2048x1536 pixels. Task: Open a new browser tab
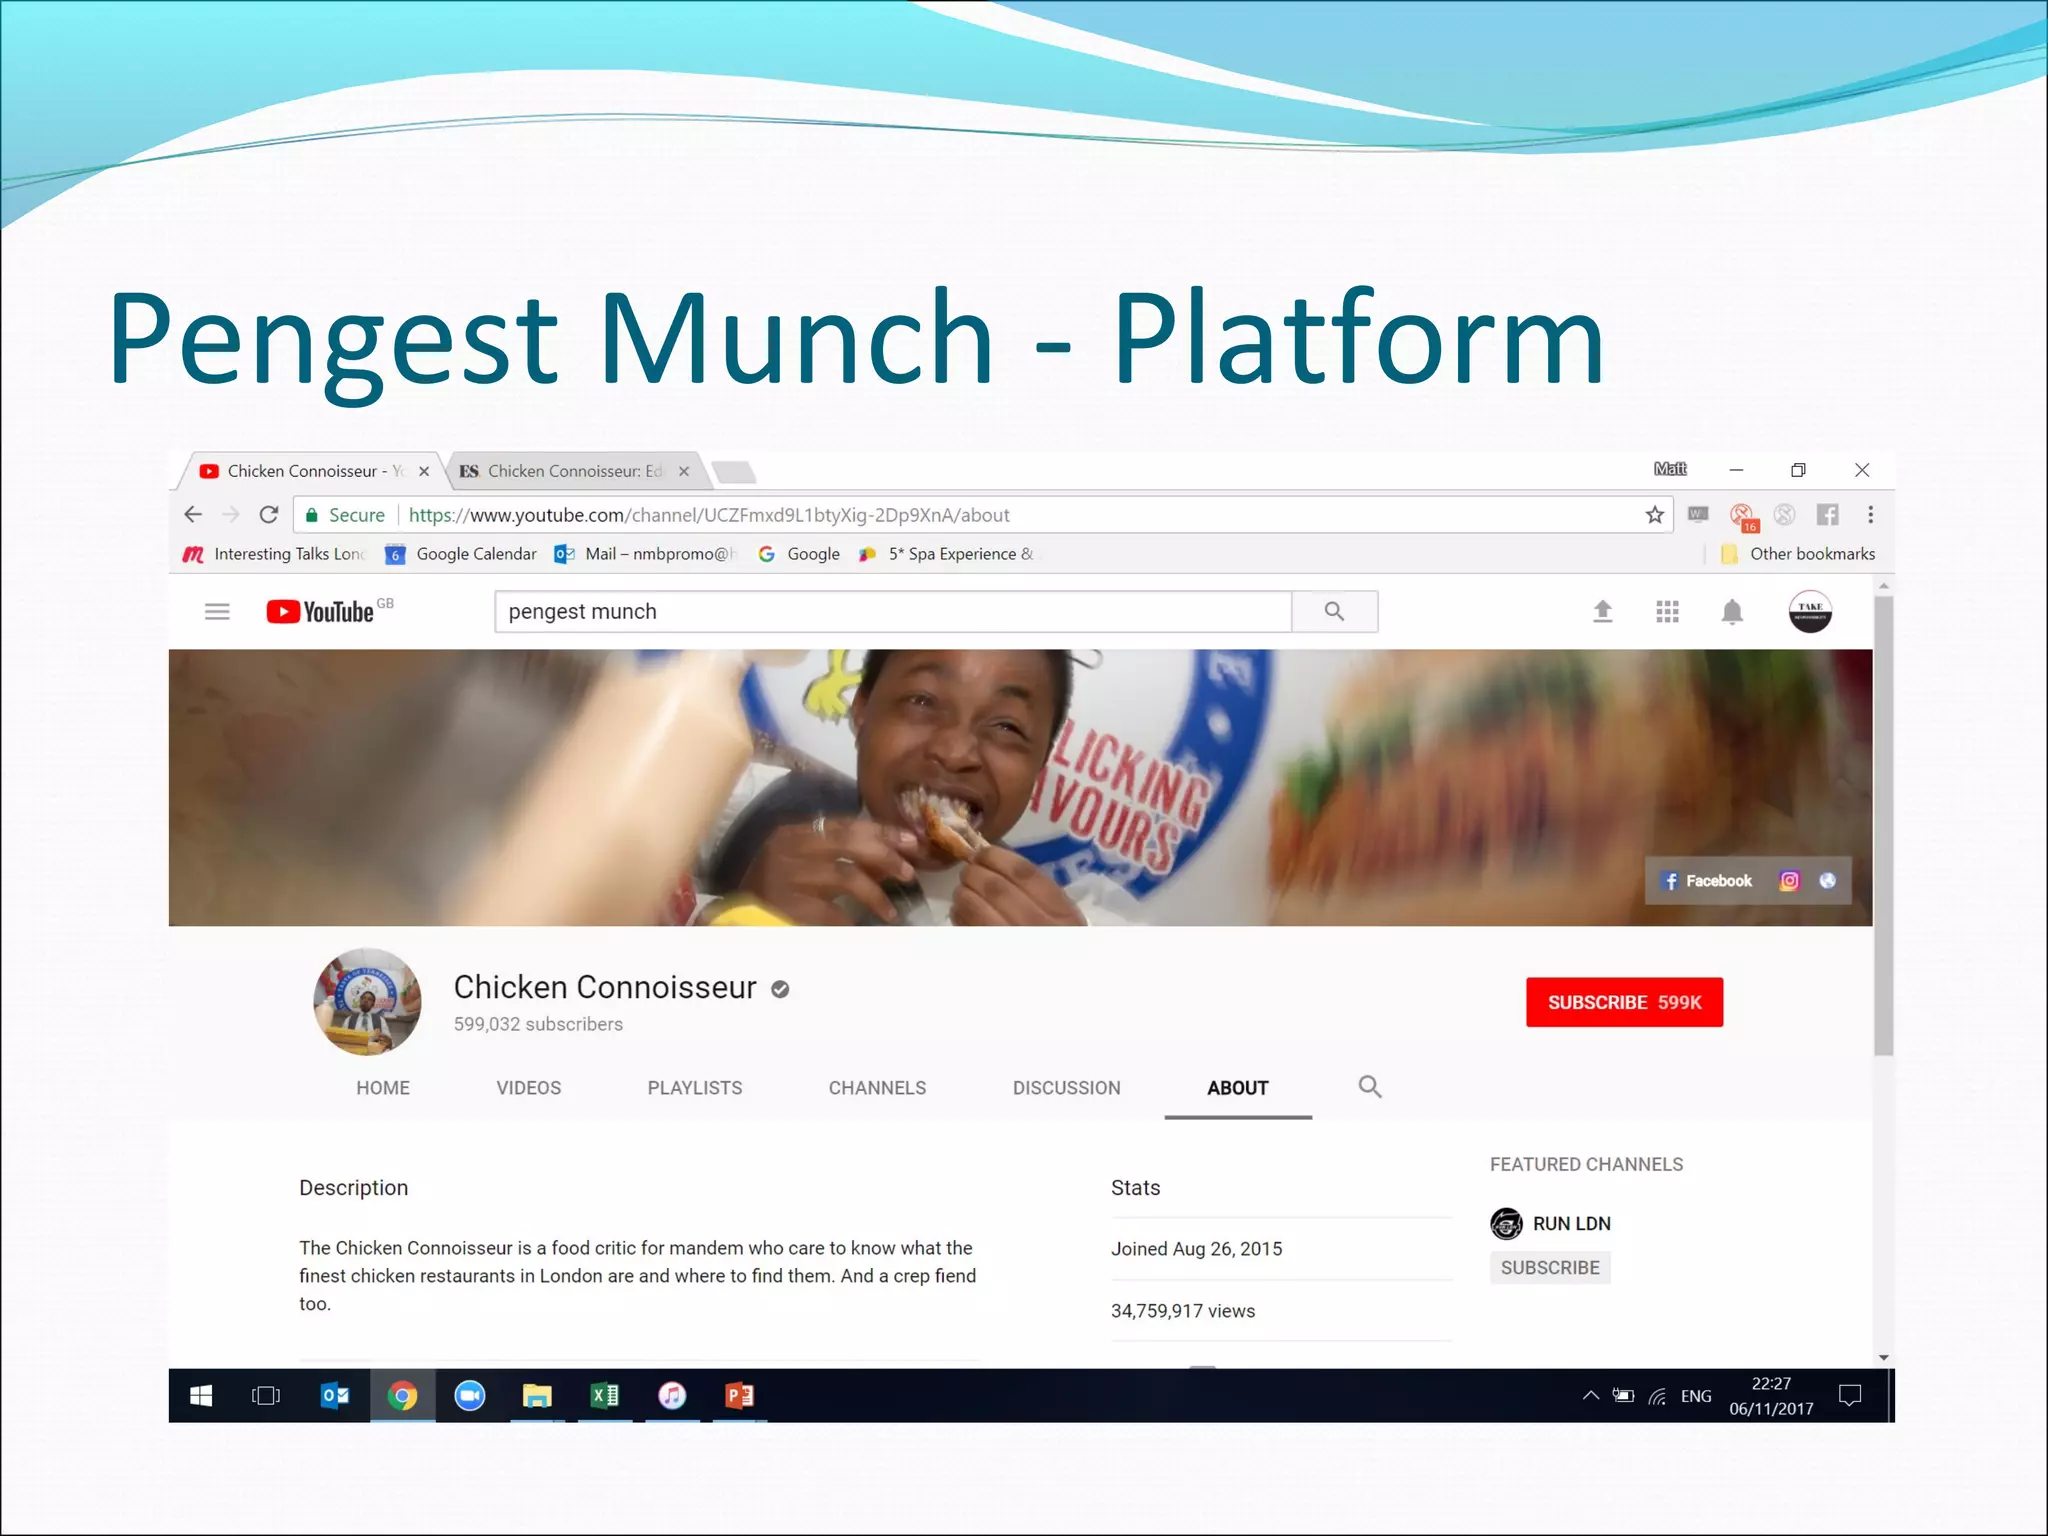coord(734,471)
